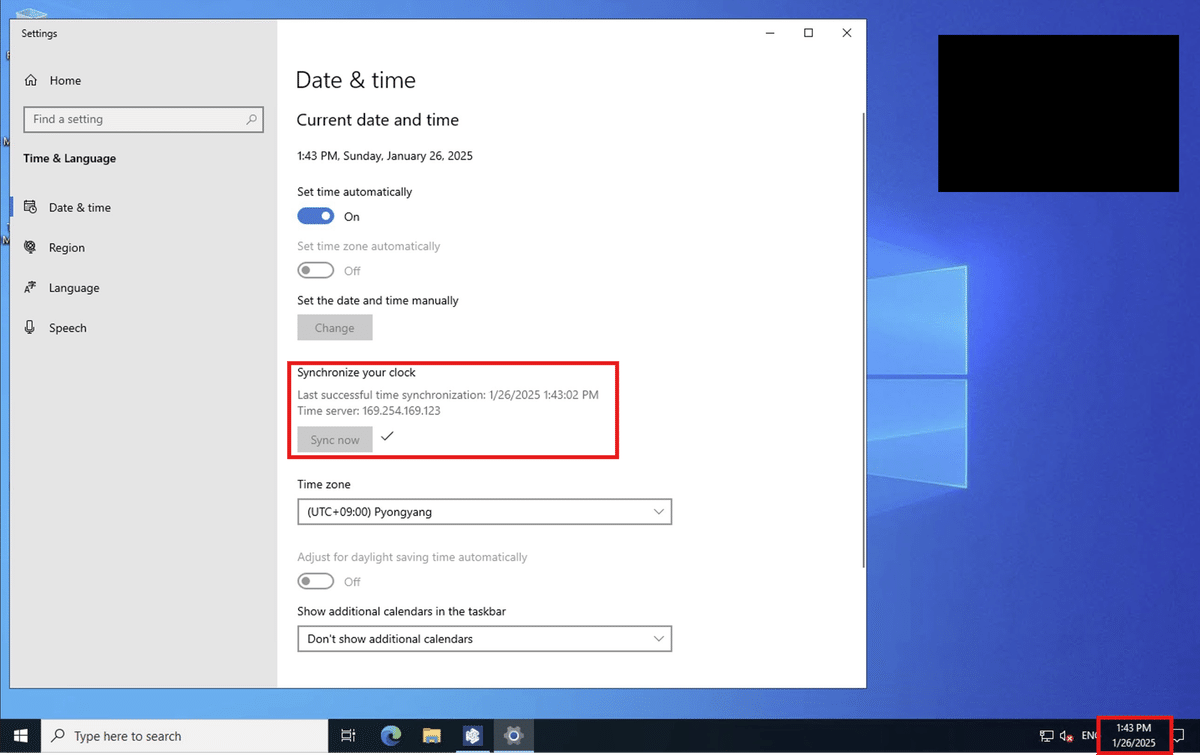Open Task View from the taskbar
This screenshot has width=1200, height=755.
348,735
